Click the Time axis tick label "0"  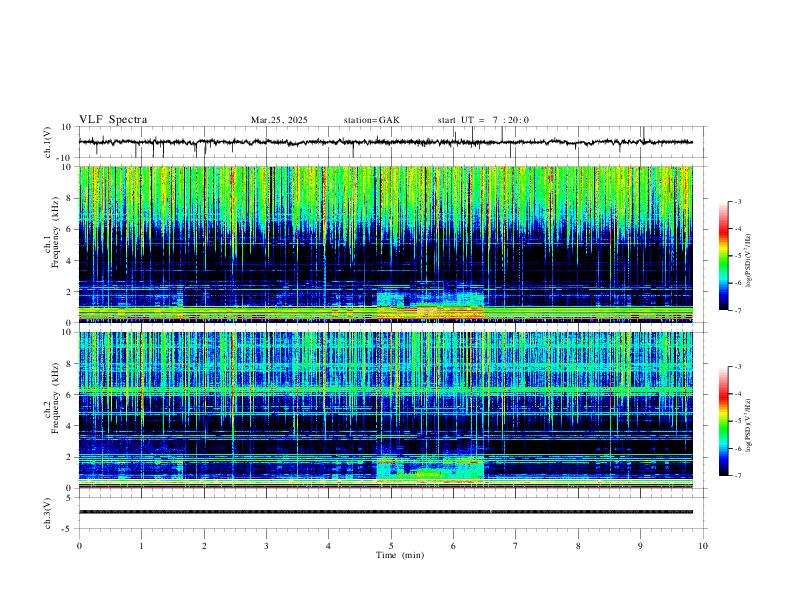(x=79, y=546)
